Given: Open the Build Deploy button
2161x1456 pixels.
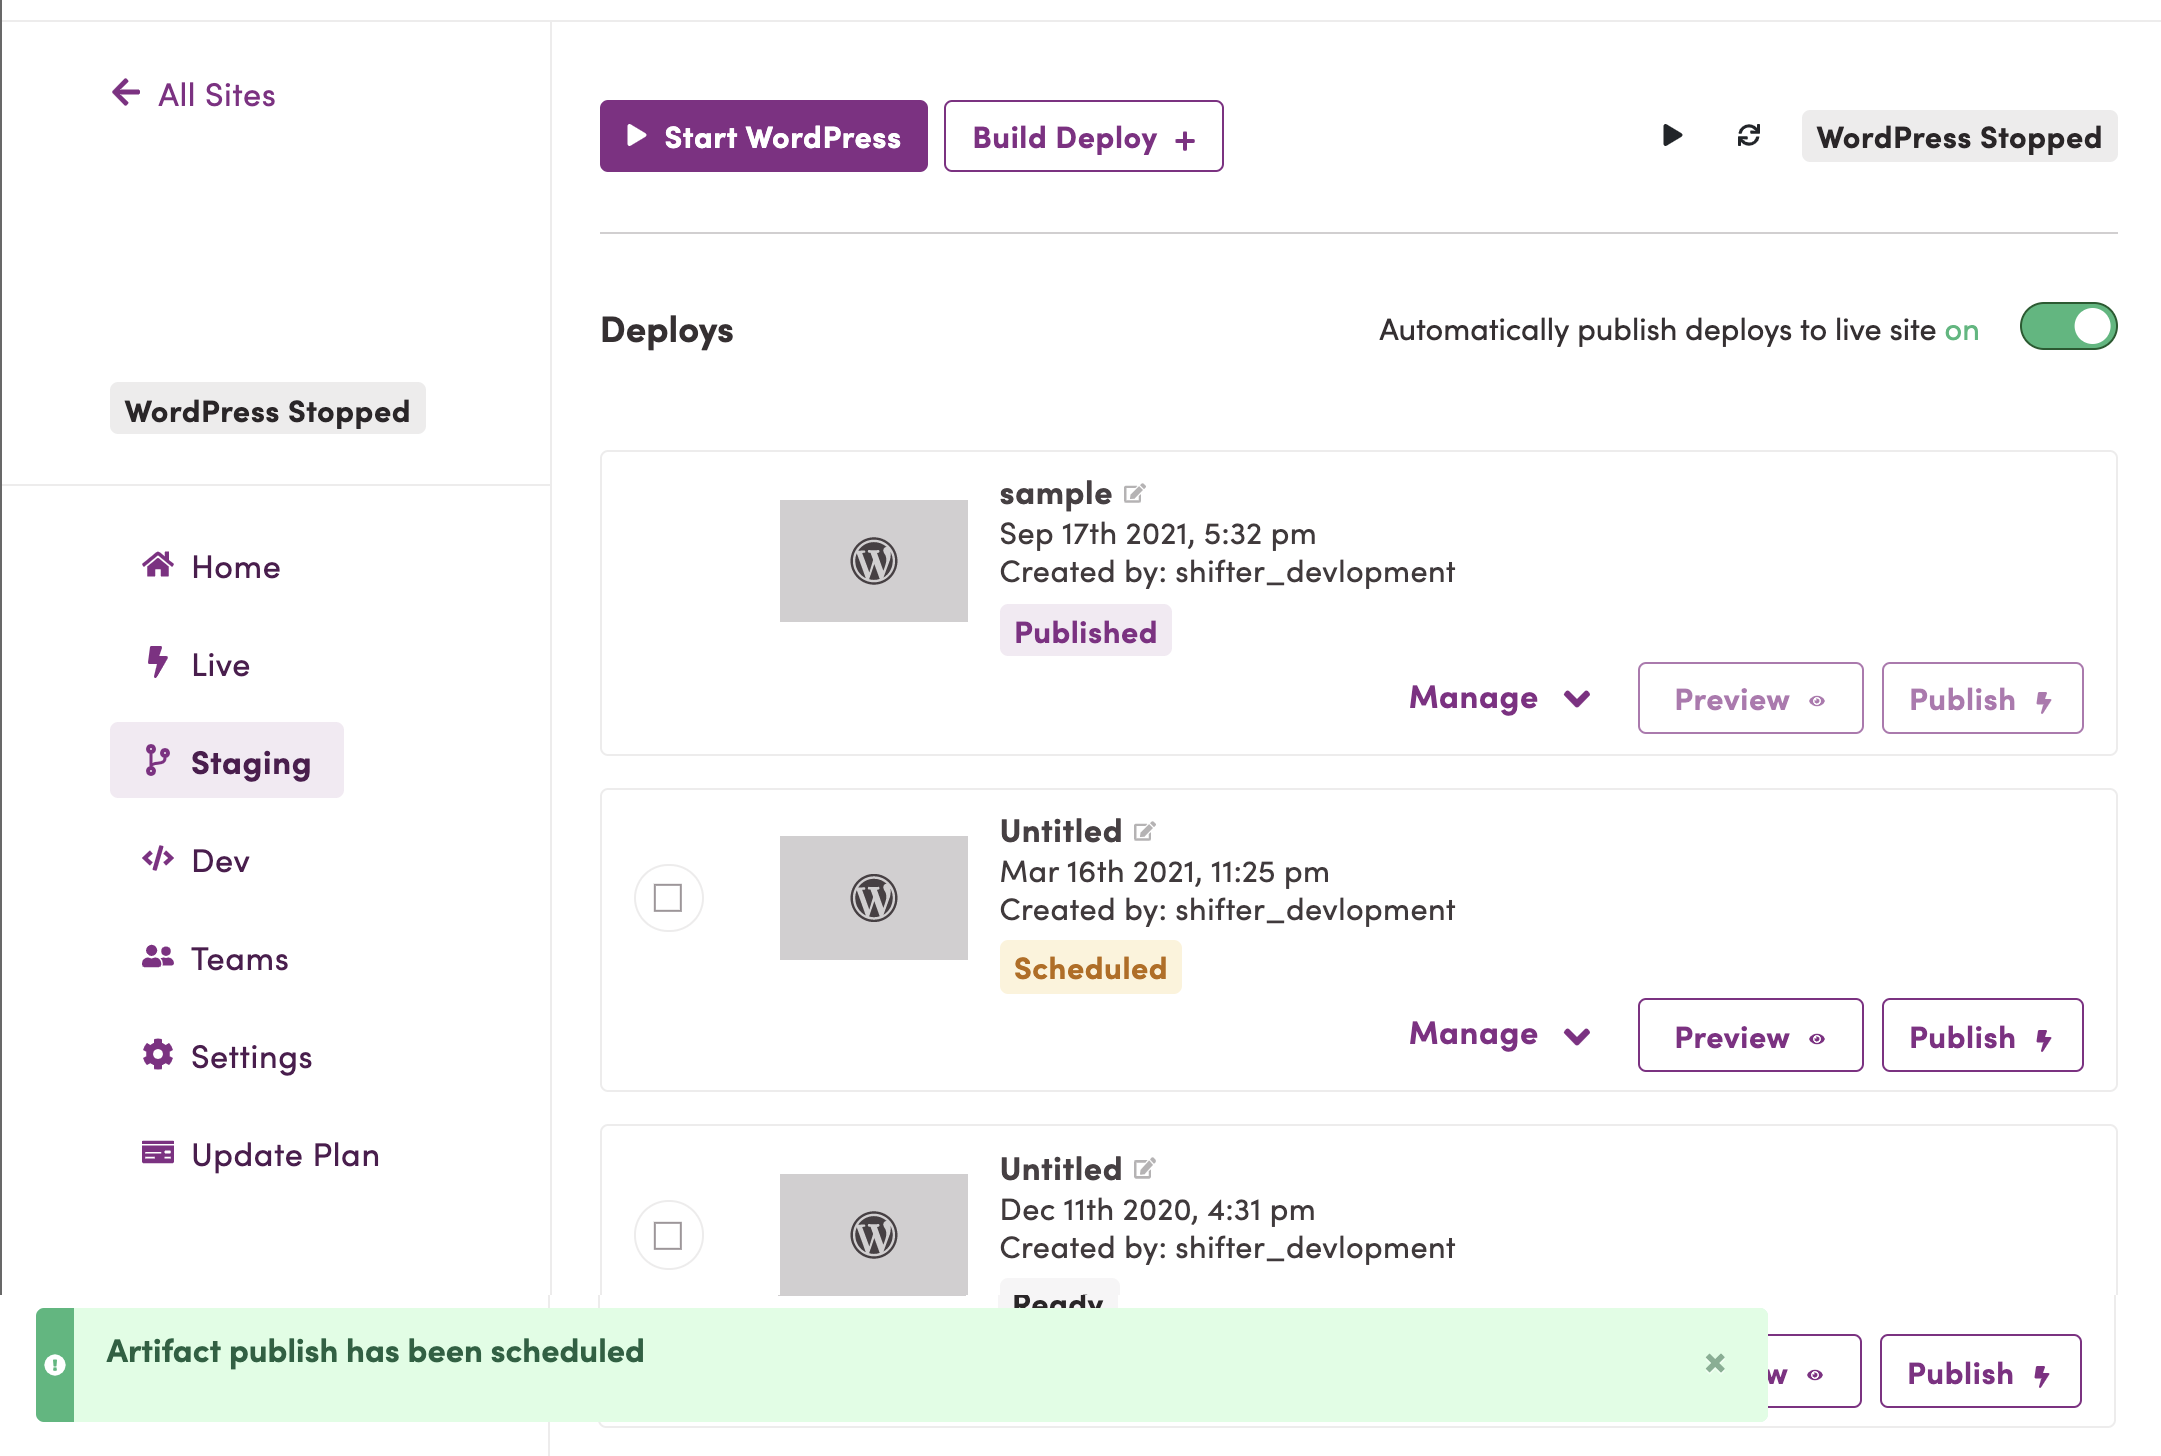Looking at the screenshot, I should coord(1083,136).
